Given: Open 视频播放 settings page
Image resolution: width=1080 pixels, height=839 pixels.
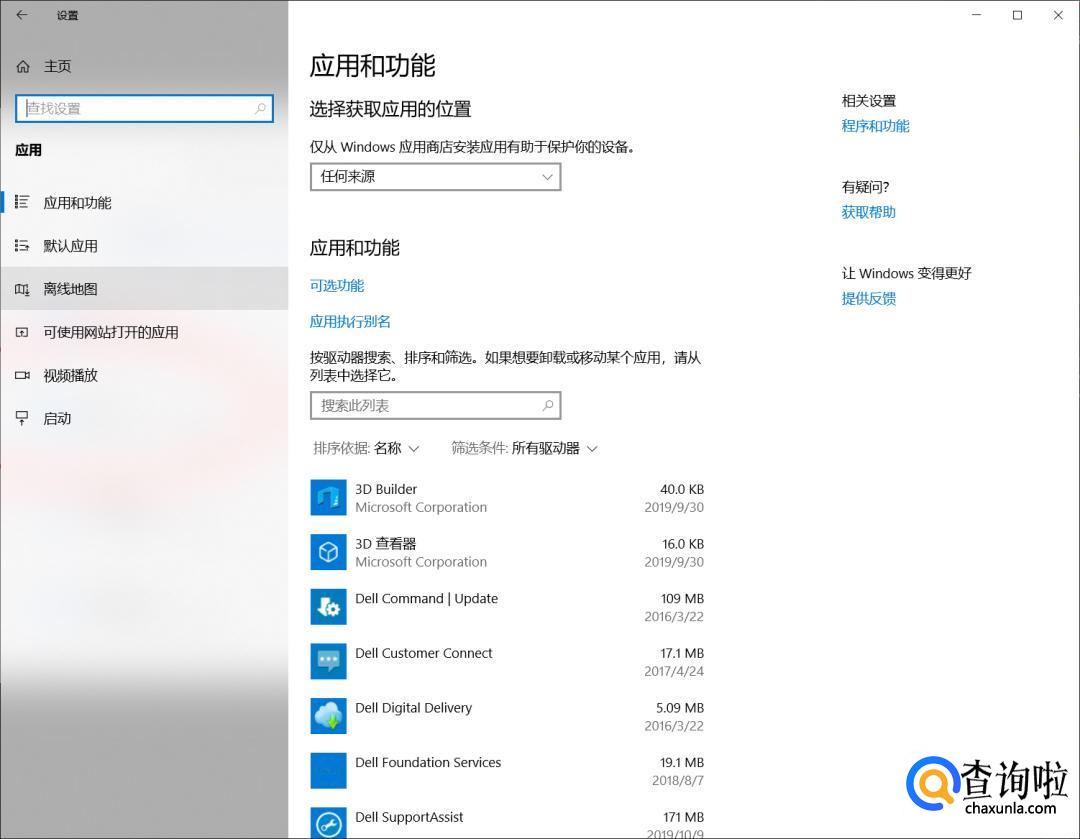Looking at the screenshot, I should pos(144,375).
